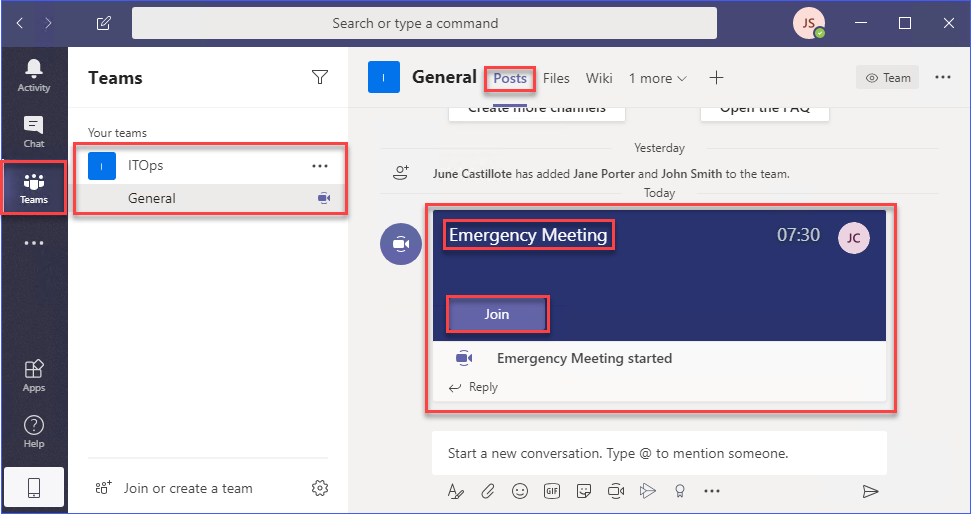Viewport: 971px width, 514px height.
Task: Open the Activity feed
Action: pyautogui.click(x=33, y=76)
